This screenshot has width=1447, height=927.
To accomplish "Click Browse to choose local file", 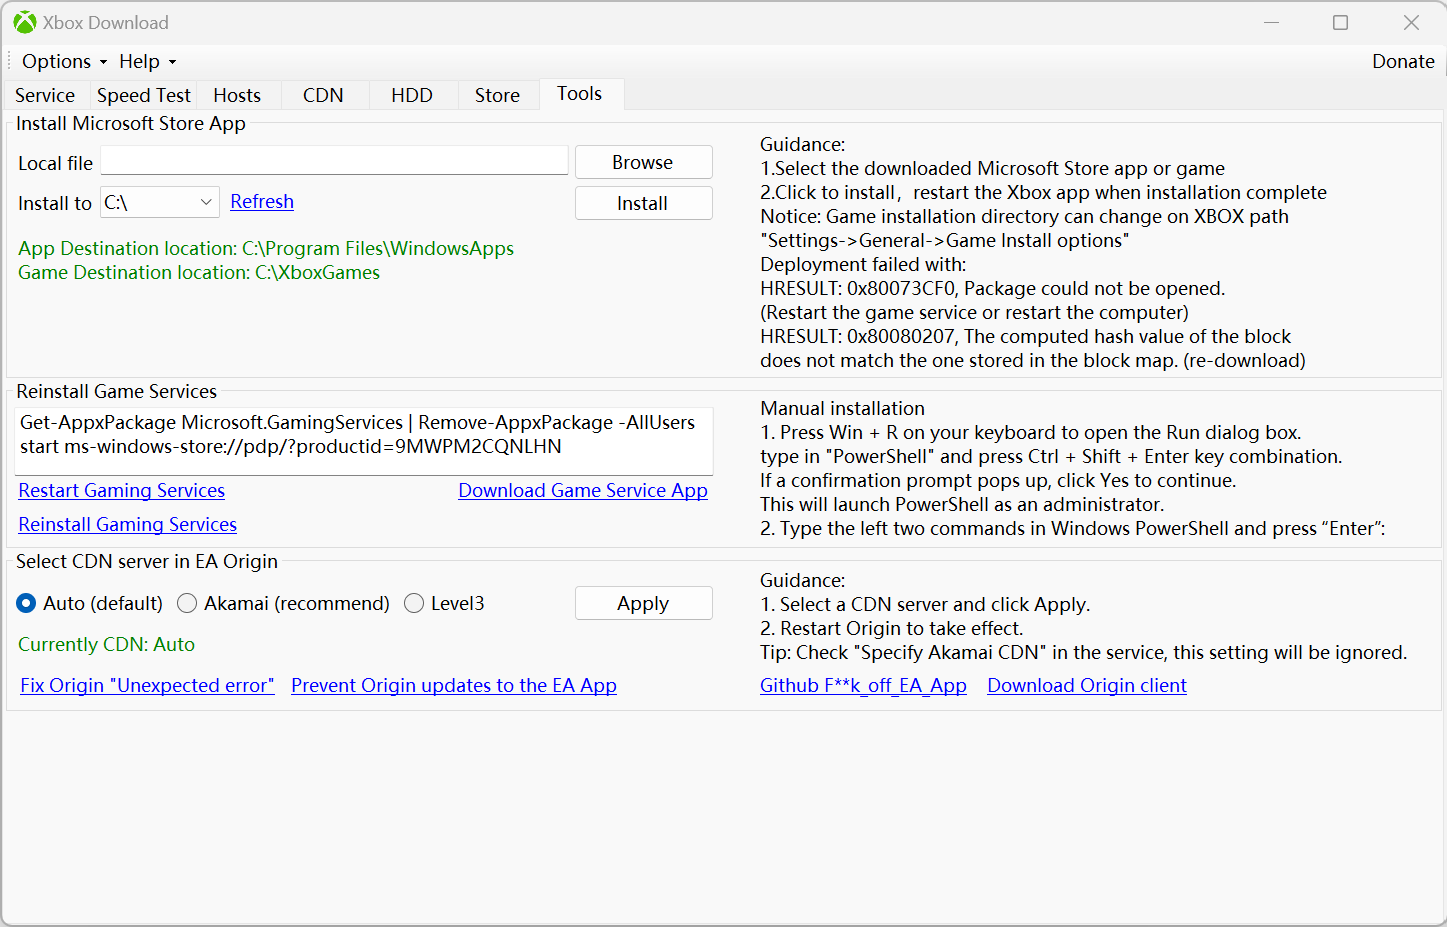I will pyautogui.click(x=643, y=162).
